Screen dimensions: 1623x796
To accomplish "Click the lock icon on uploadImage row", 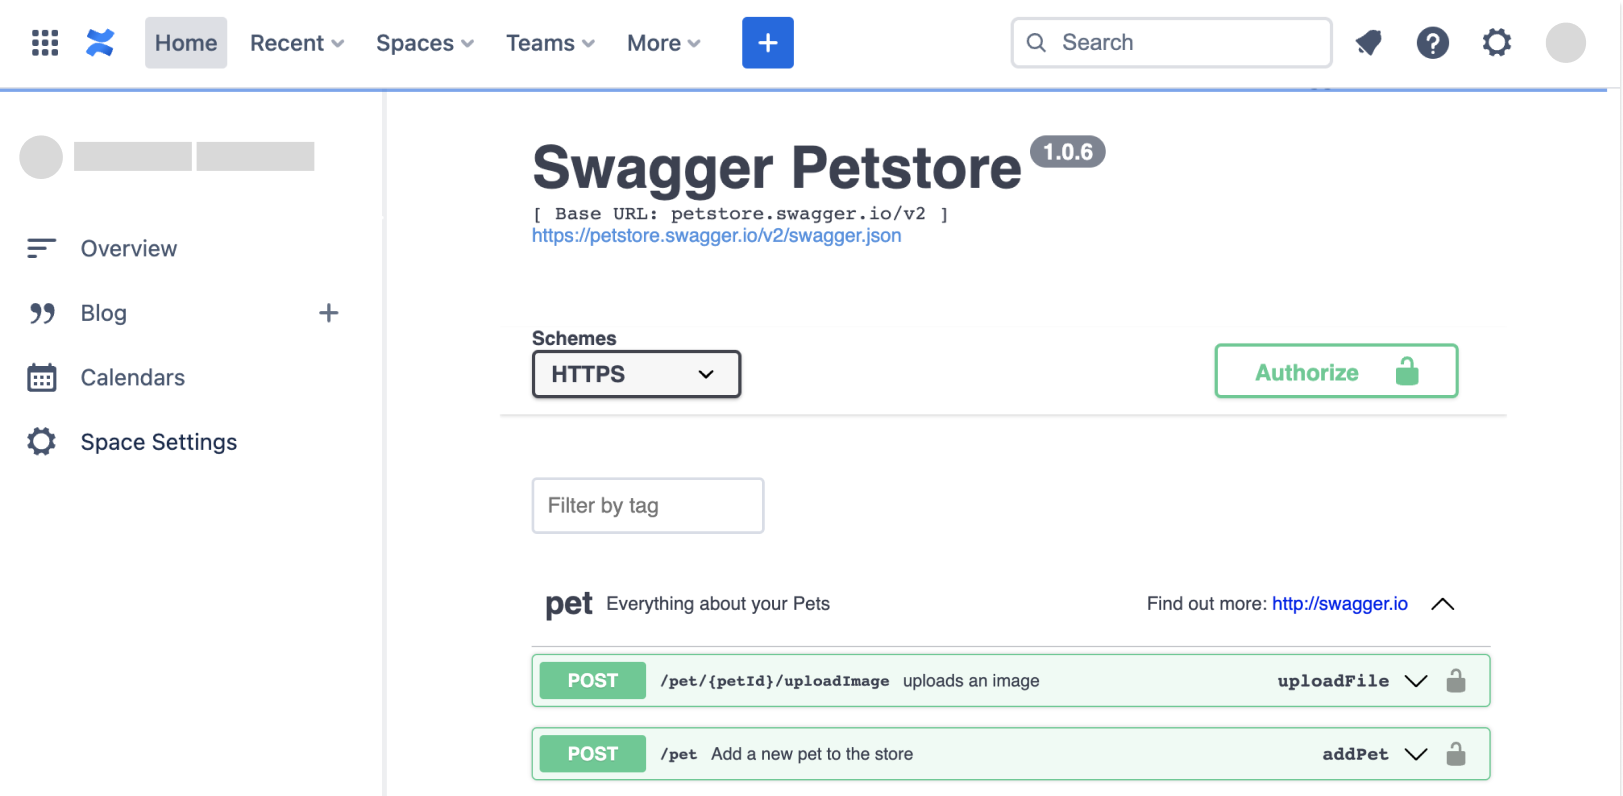I will point(1456,681).
